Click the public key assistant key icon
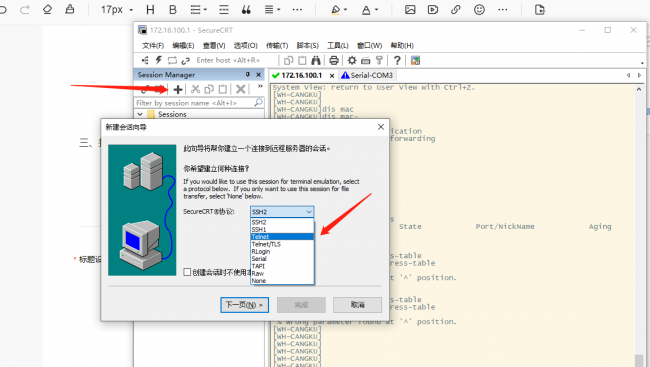This screenshot has height=367, width=650. click(x=379, y=61)
